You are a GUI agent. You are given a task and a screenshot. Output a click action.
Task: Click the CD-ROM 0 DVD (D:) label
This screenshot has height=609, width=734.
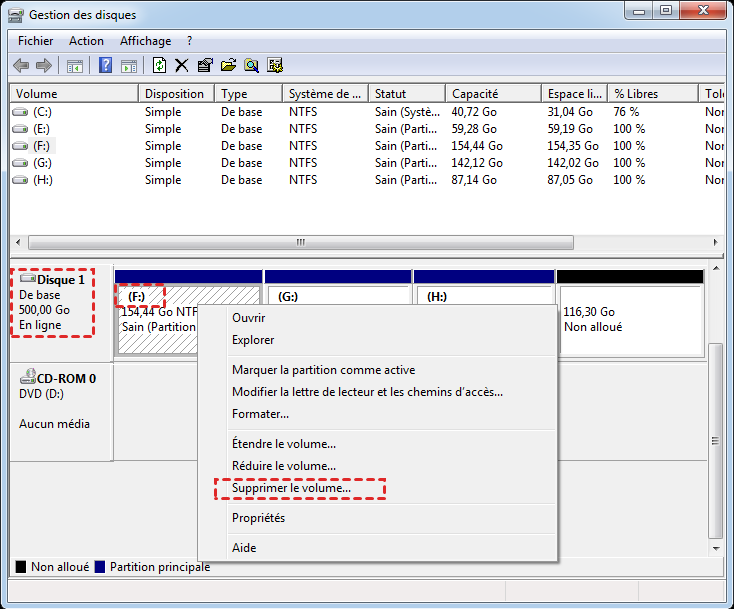click(x=41, y=394)
